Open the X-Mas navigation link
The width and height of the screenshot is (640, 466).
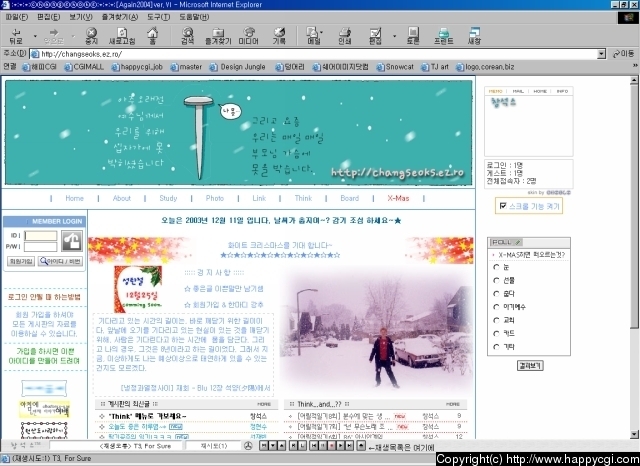(x=398, y=198)
